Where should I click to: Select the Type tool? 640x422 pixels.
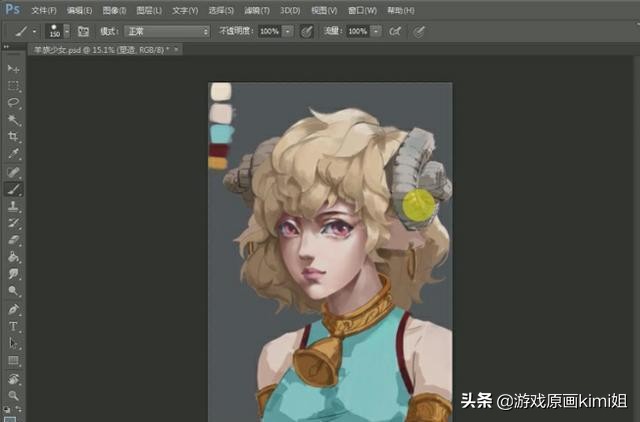click(x=13, y=326)
